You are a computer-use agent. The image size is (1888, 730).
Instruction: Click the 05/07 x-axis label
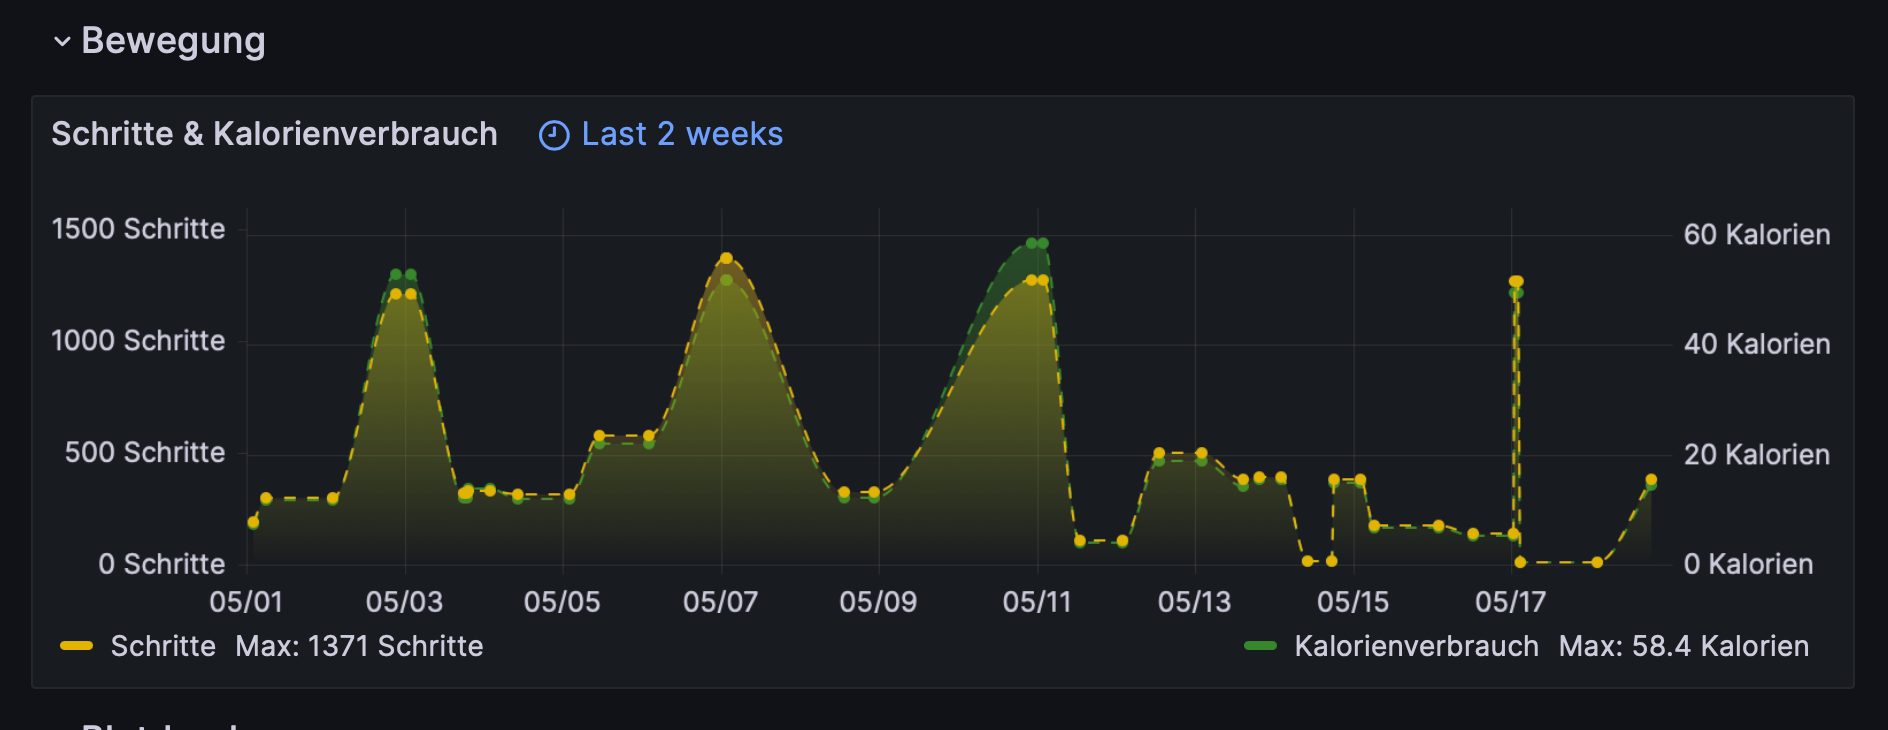[x=720, y=602]
